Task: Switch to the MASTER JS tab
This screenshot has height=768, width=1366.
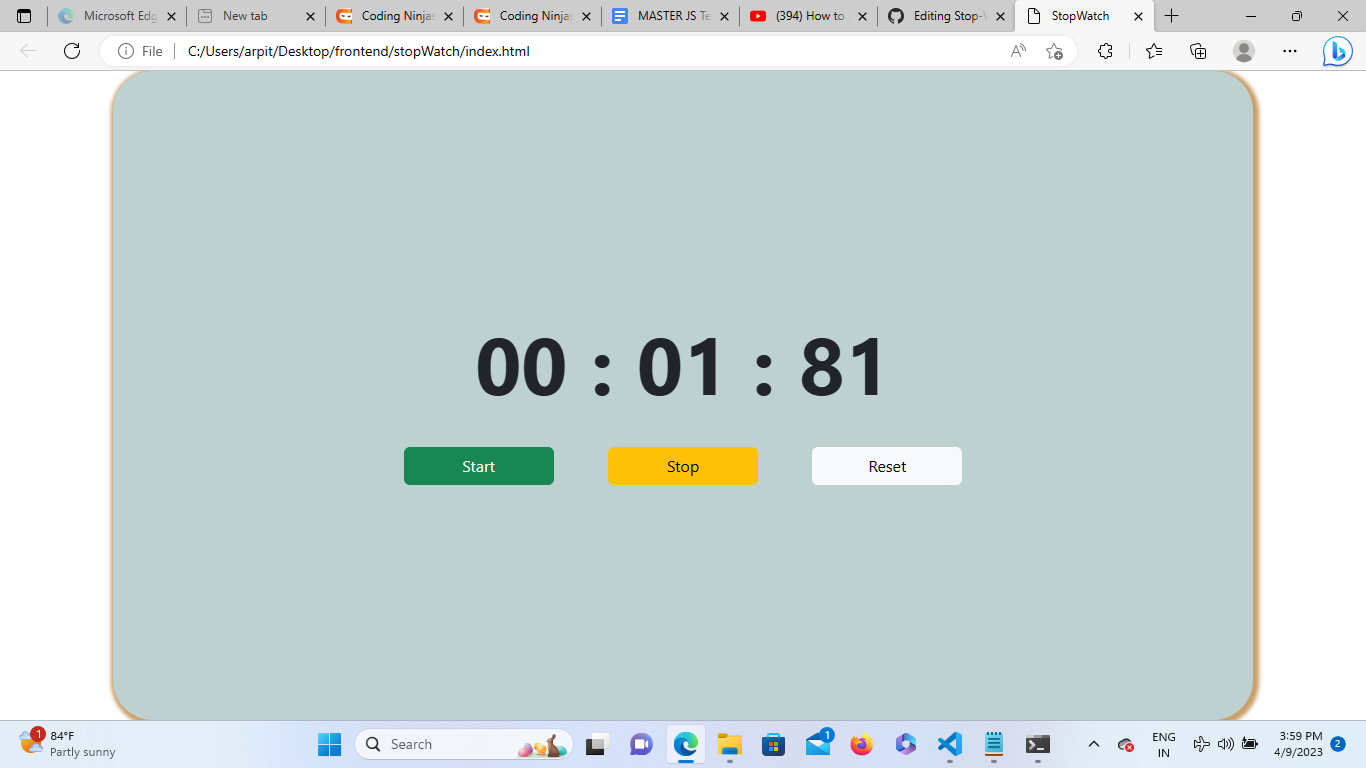Action: 666,16
